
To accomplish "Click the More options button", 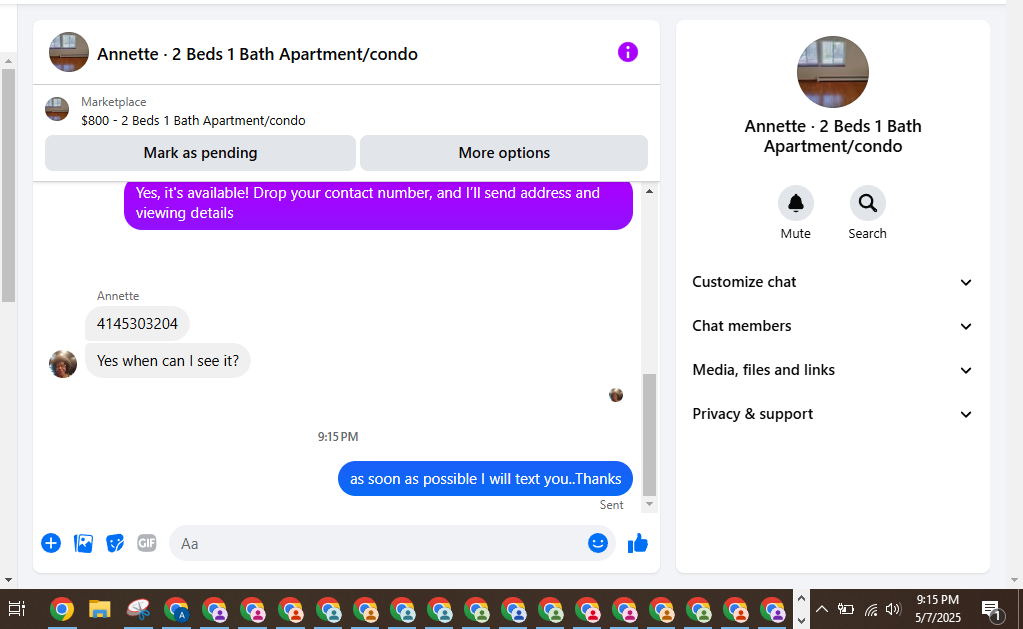I will pos(504,153).
